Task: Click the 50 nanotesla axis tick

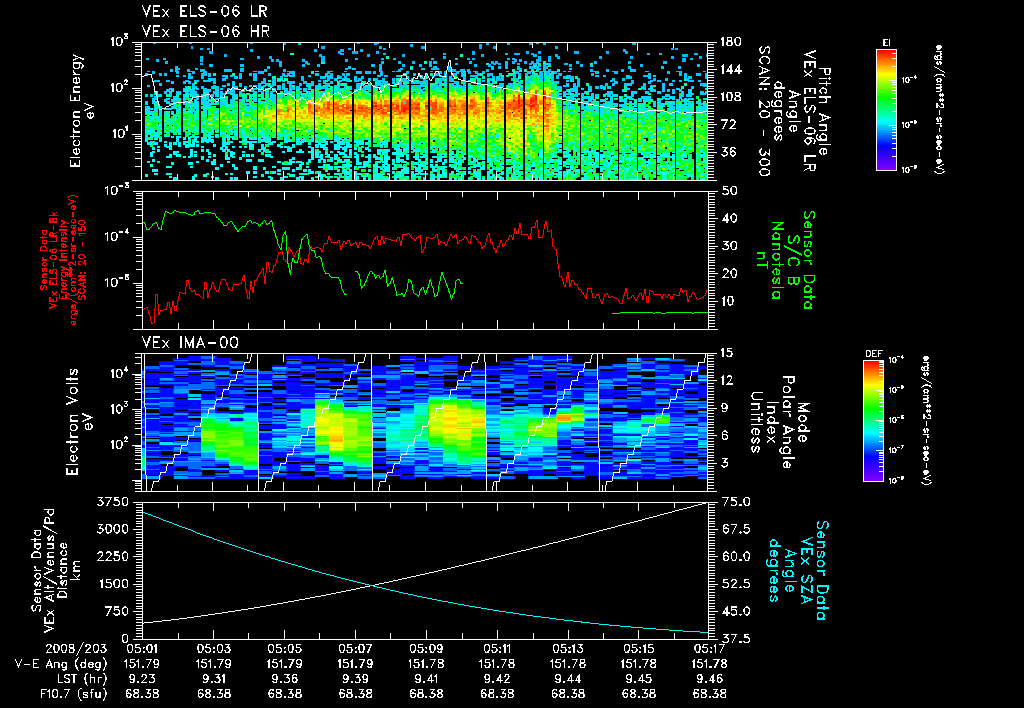Action: coord(728,191)
